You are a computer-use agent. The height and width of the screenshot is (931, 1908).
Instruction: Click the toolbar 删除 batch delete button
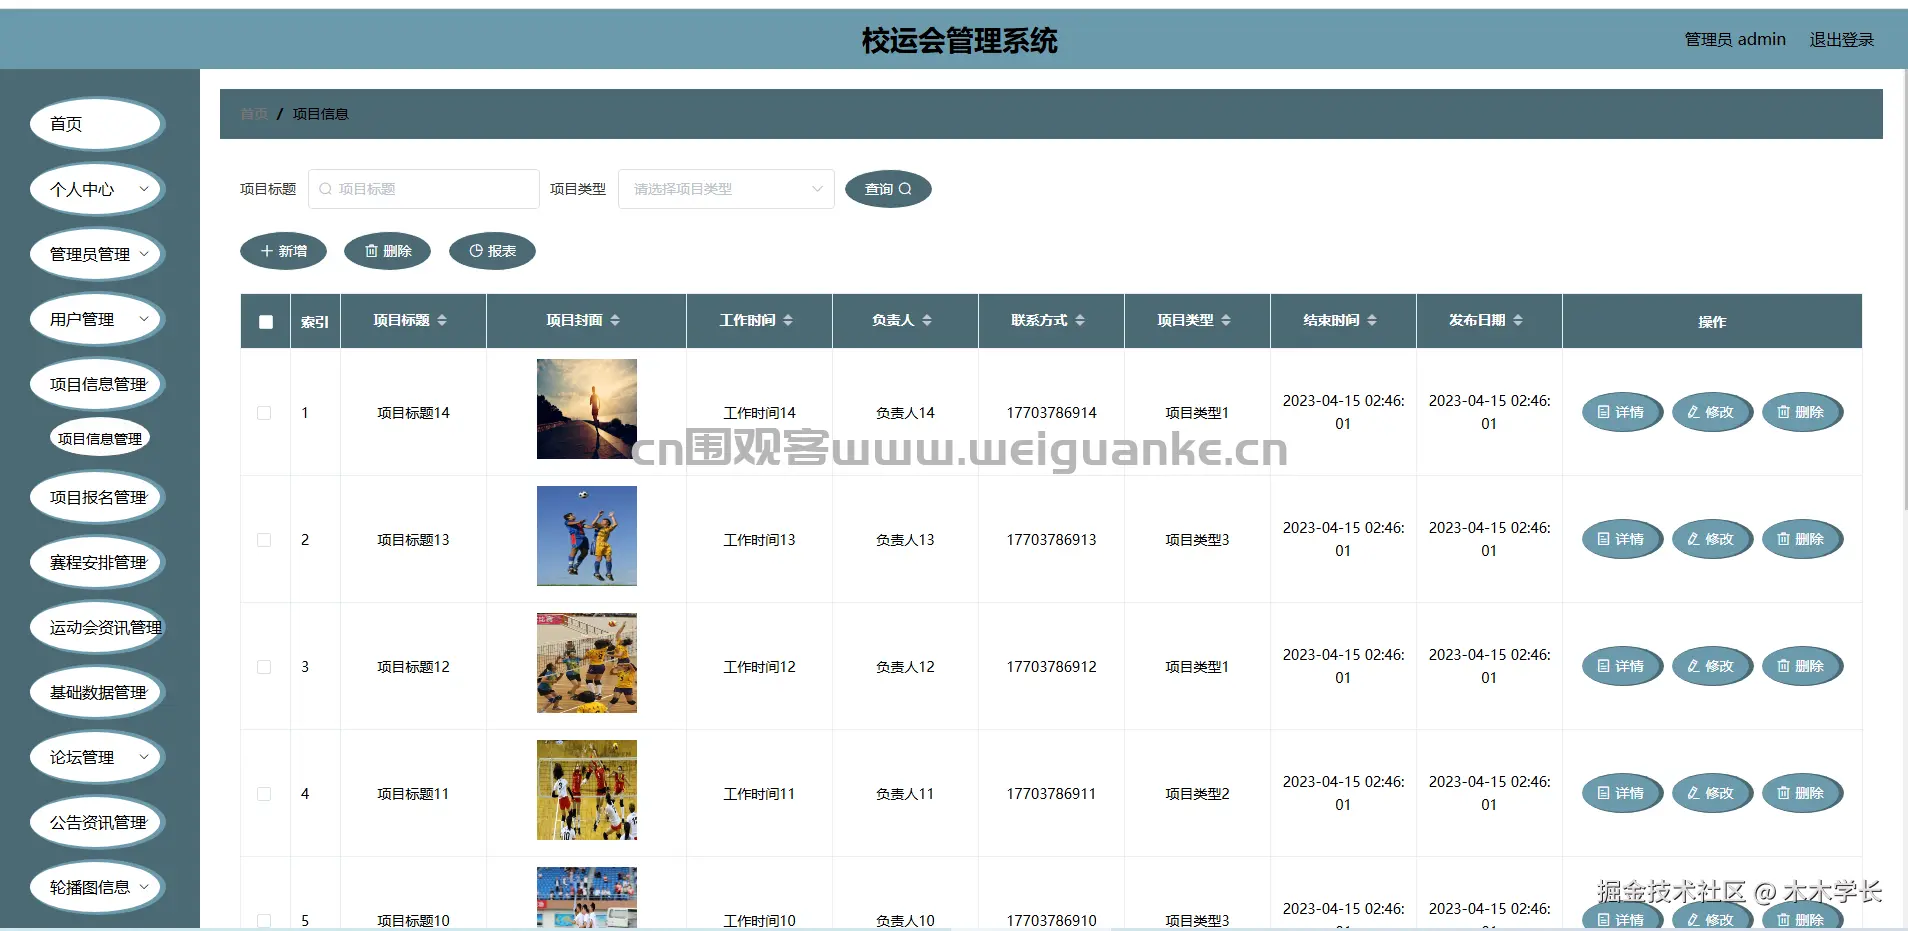pyautogui.click(x=387, y=251)
